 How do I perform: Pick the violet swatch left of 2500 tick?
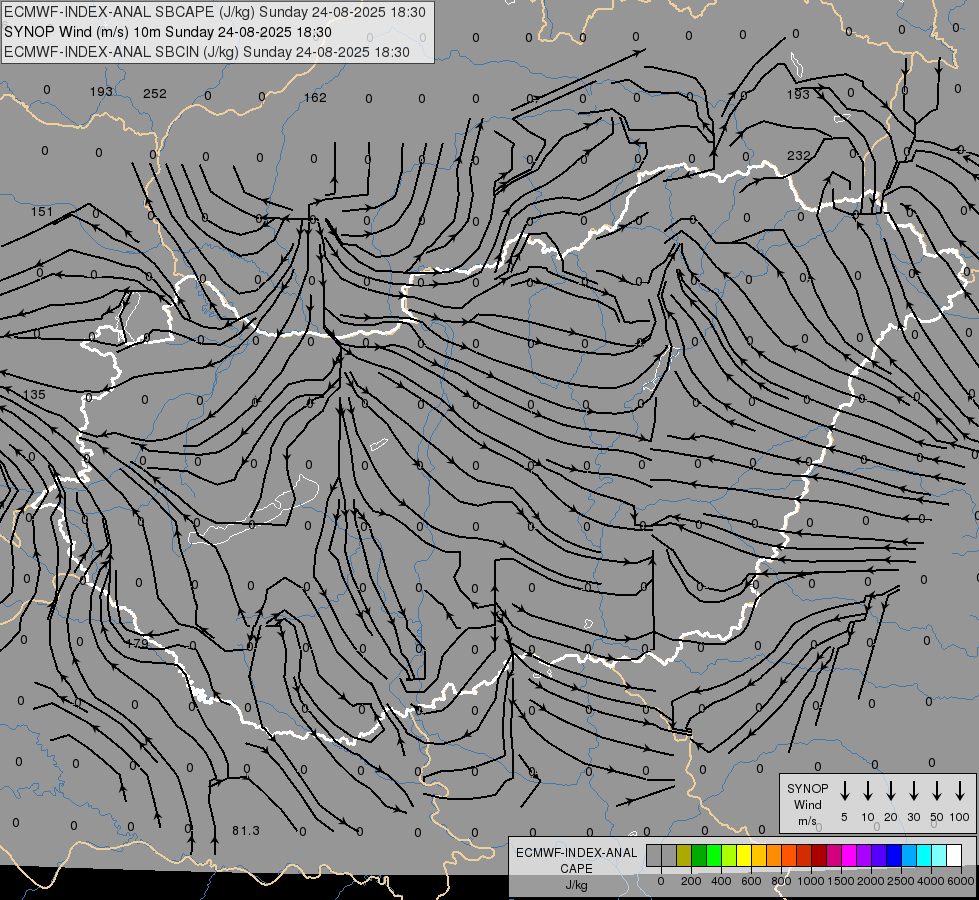pyautogui.click(x=878, y=855)
